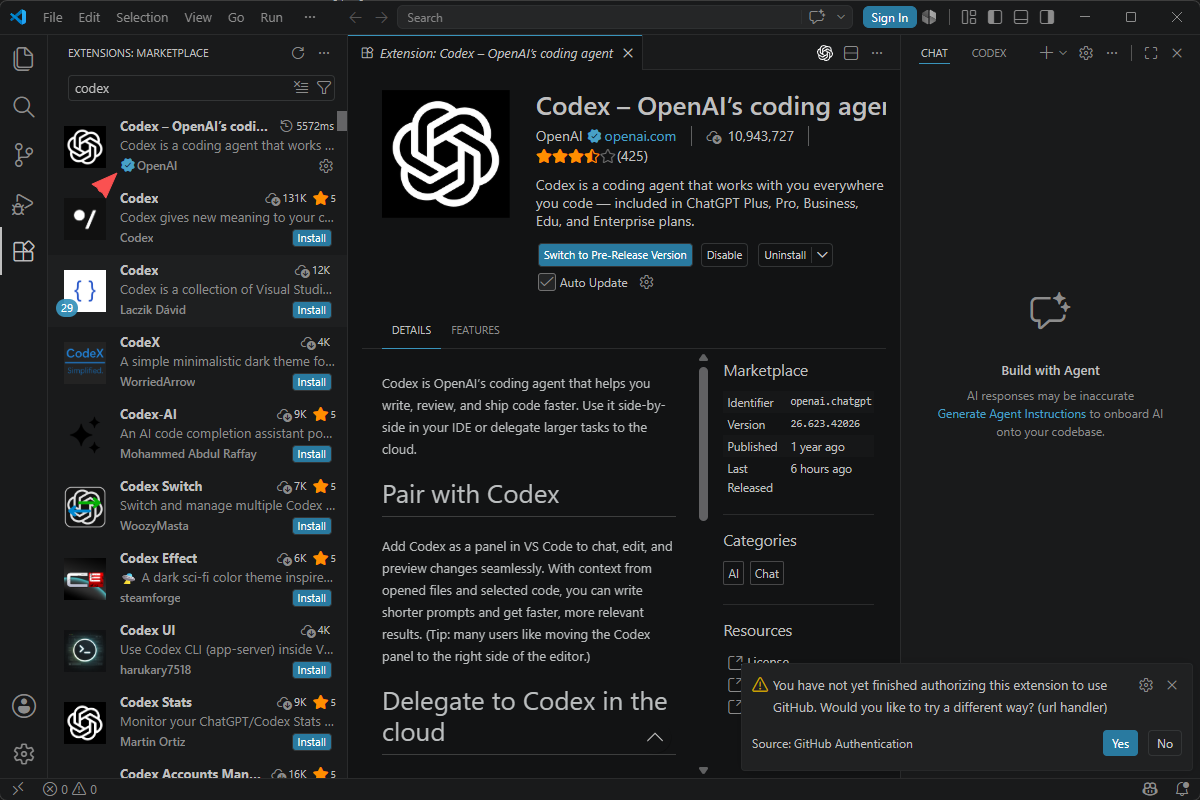This screenshot has height=800, width=1200.
Task: Click the Sign In button
Action: point(889,17)
